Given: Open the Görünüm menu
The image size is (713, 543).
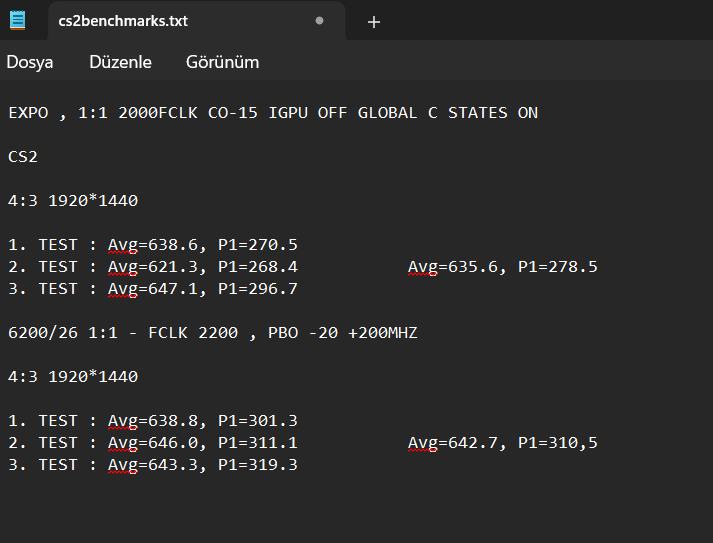Looking at the screenshot, I should pos(222,62).
